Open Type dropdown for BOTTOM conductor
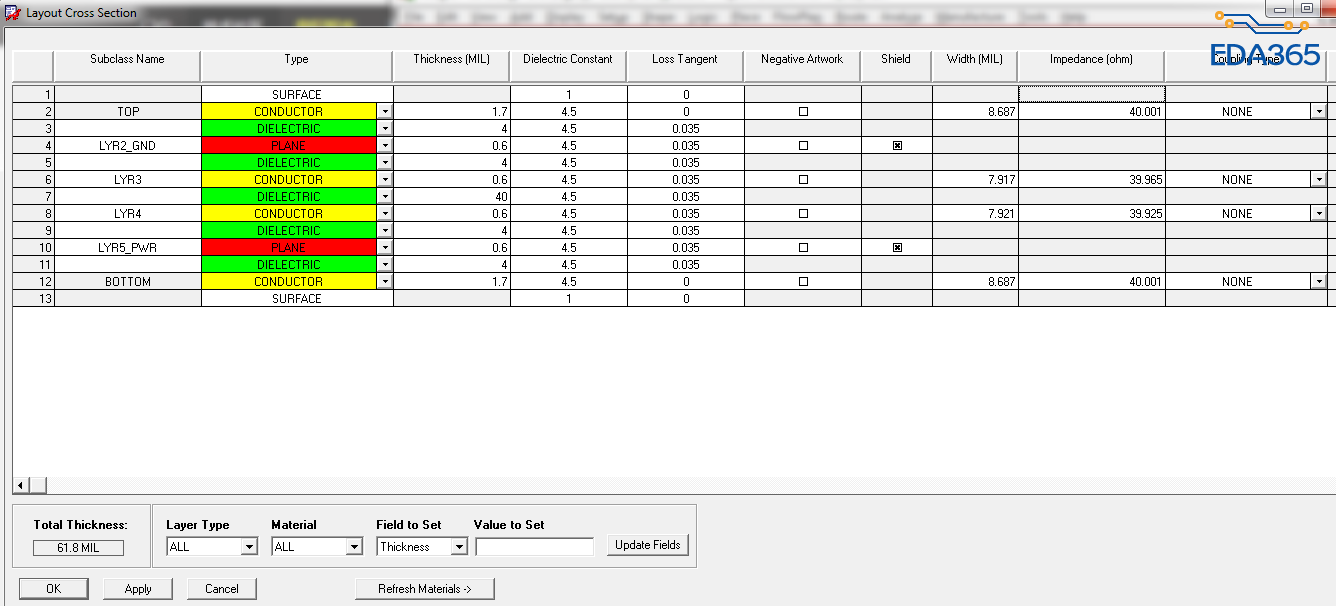 [385, 282]
